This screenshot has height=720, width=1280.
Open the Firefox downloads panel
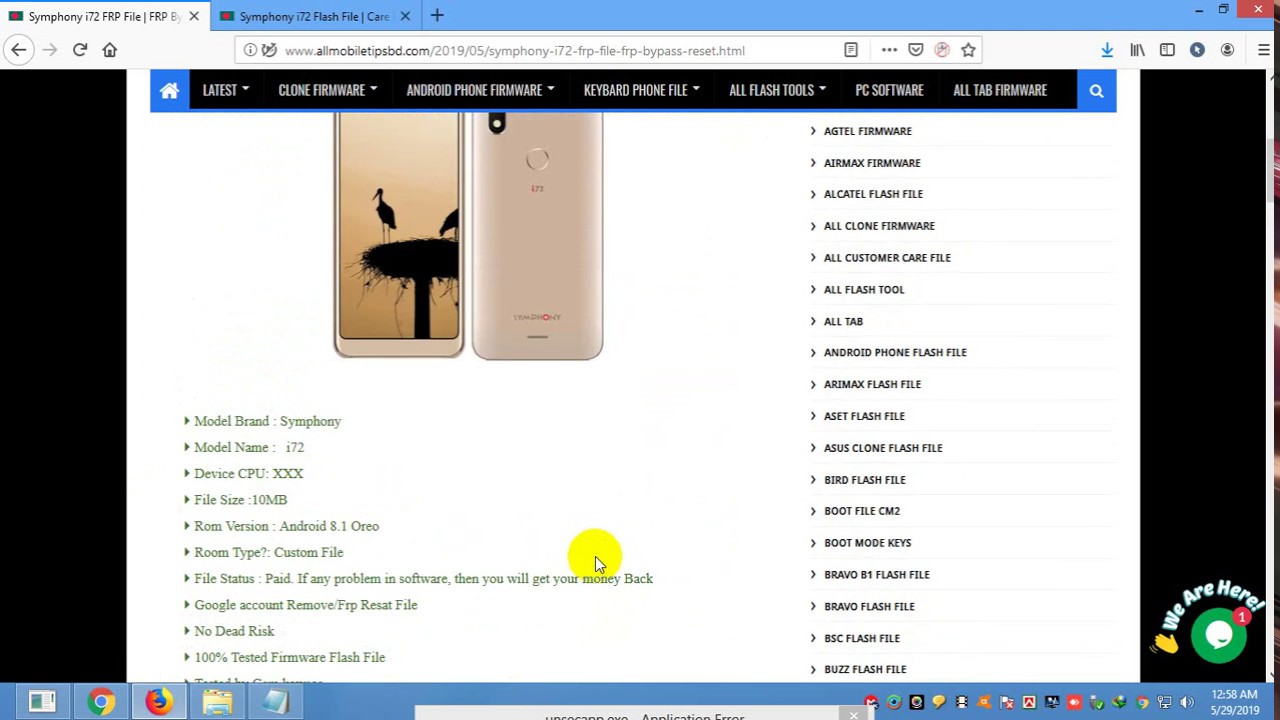(x=1107, y=50)
